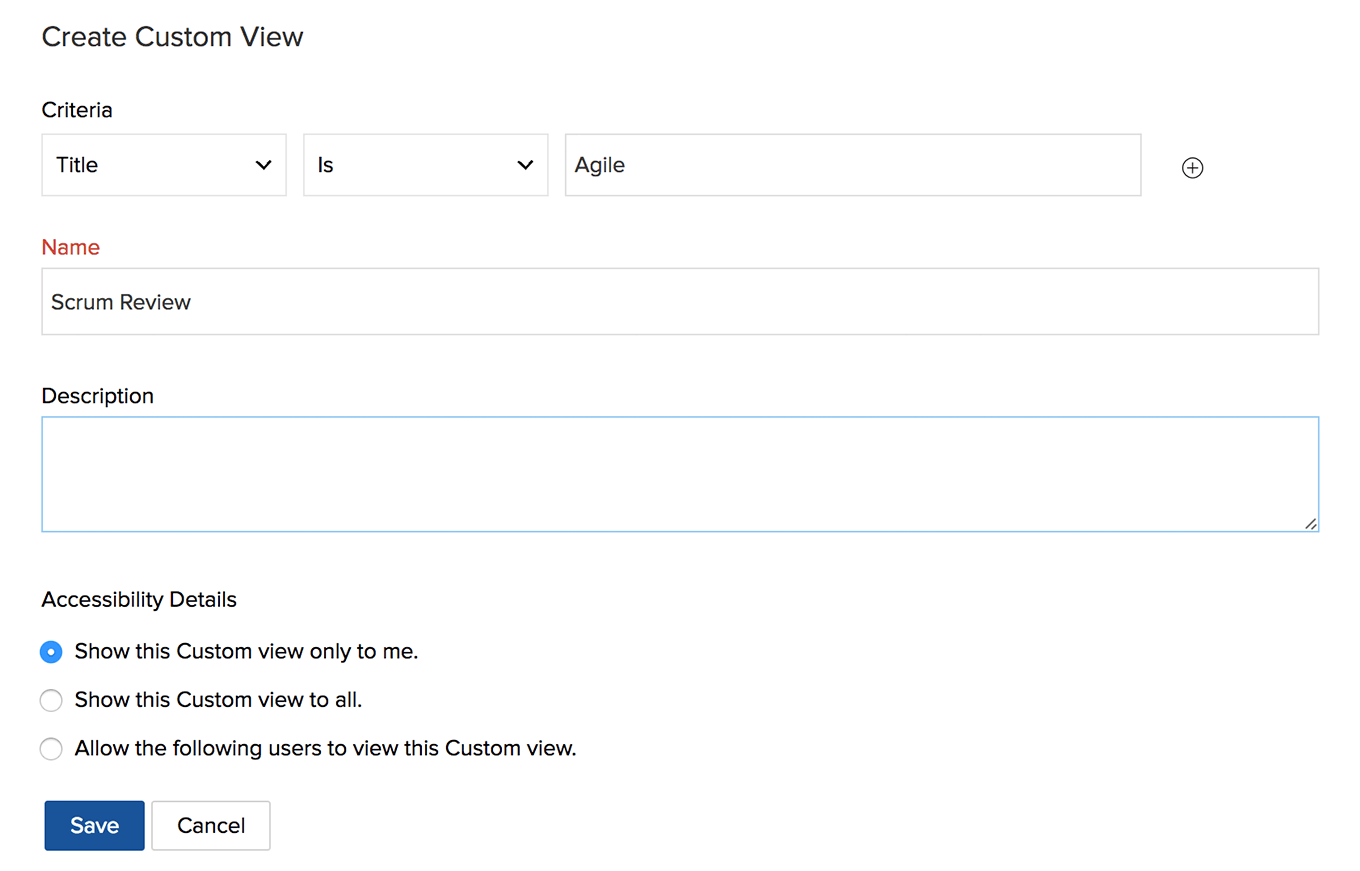Select Show this Custom view only to me
The image size is (1360, 871).
pyautogui.click(x=51, y=652)
